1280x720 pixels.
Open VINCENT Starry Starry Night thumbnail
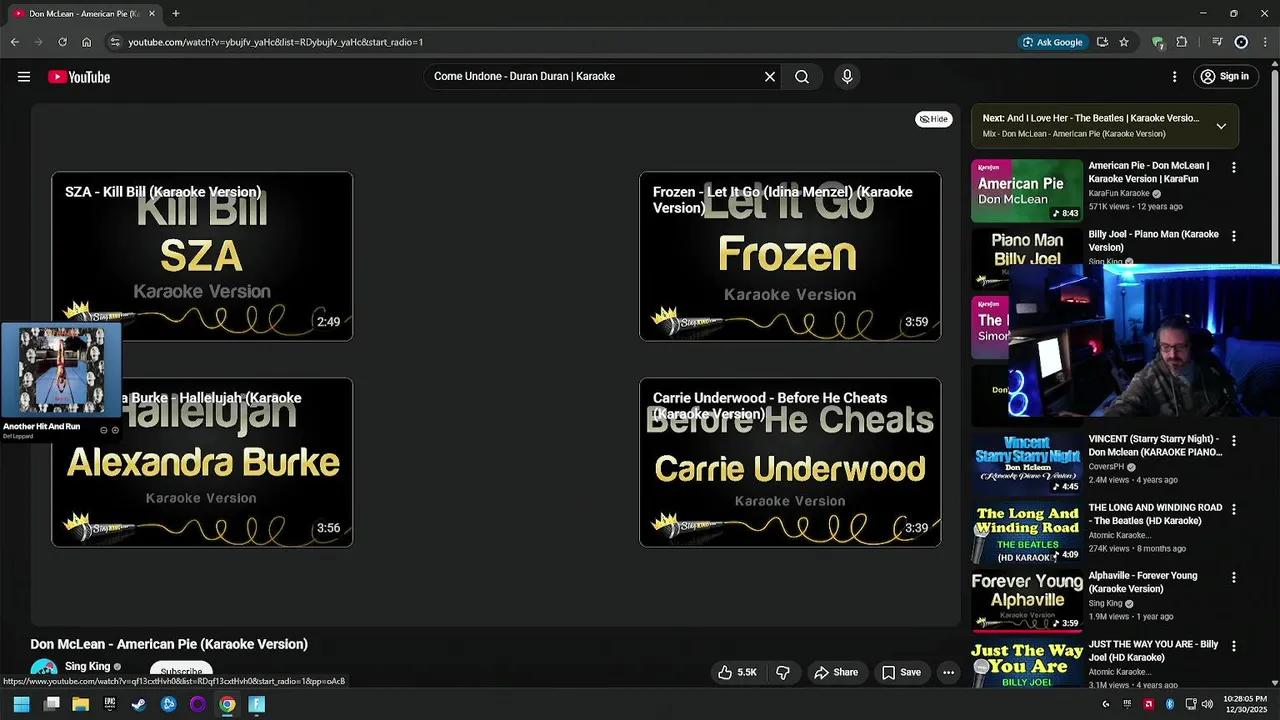tap(1027, 463)
